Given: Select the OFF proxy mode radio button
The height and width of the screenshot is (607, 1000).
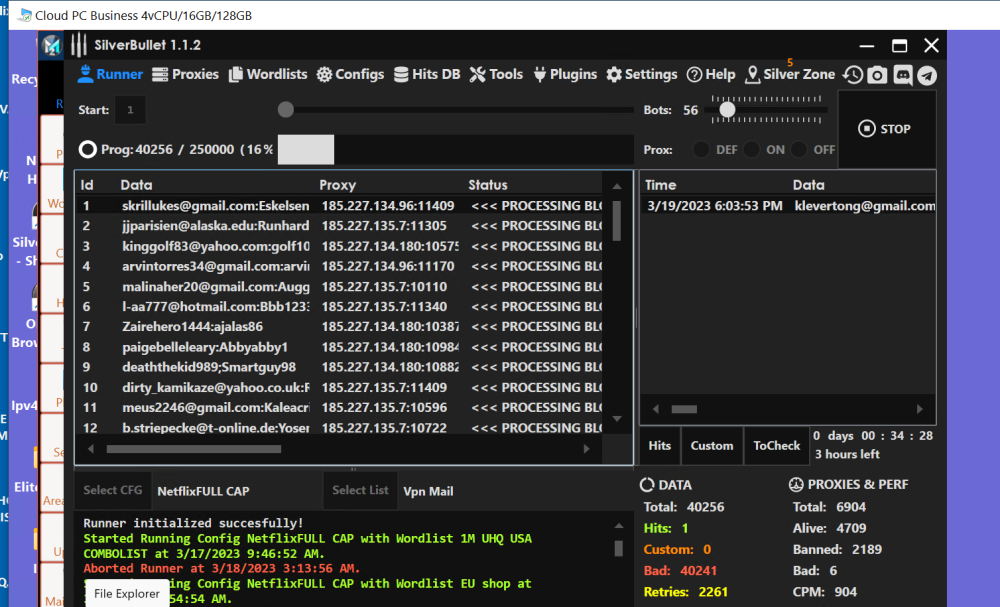Looking at the screenshot, I should [799, 150].
